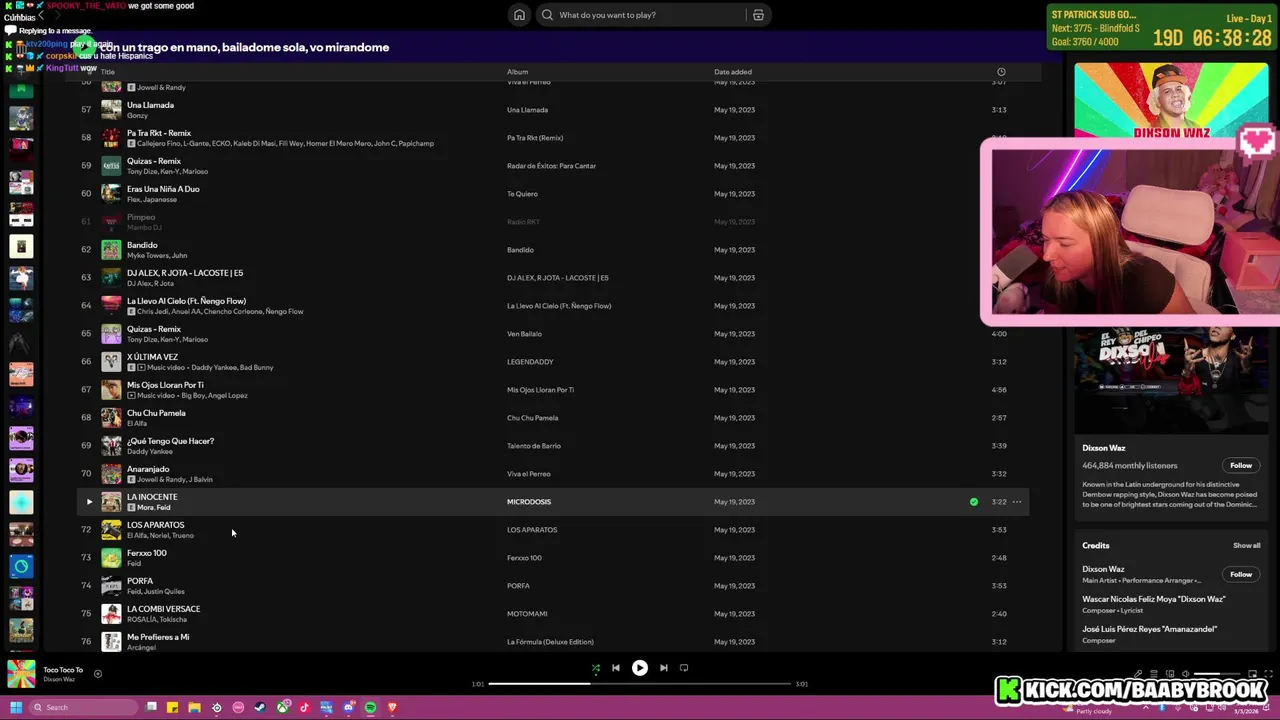Screen dimensions: 1280x720
Task: Sort tracks by Album column header
Action: 517,72
